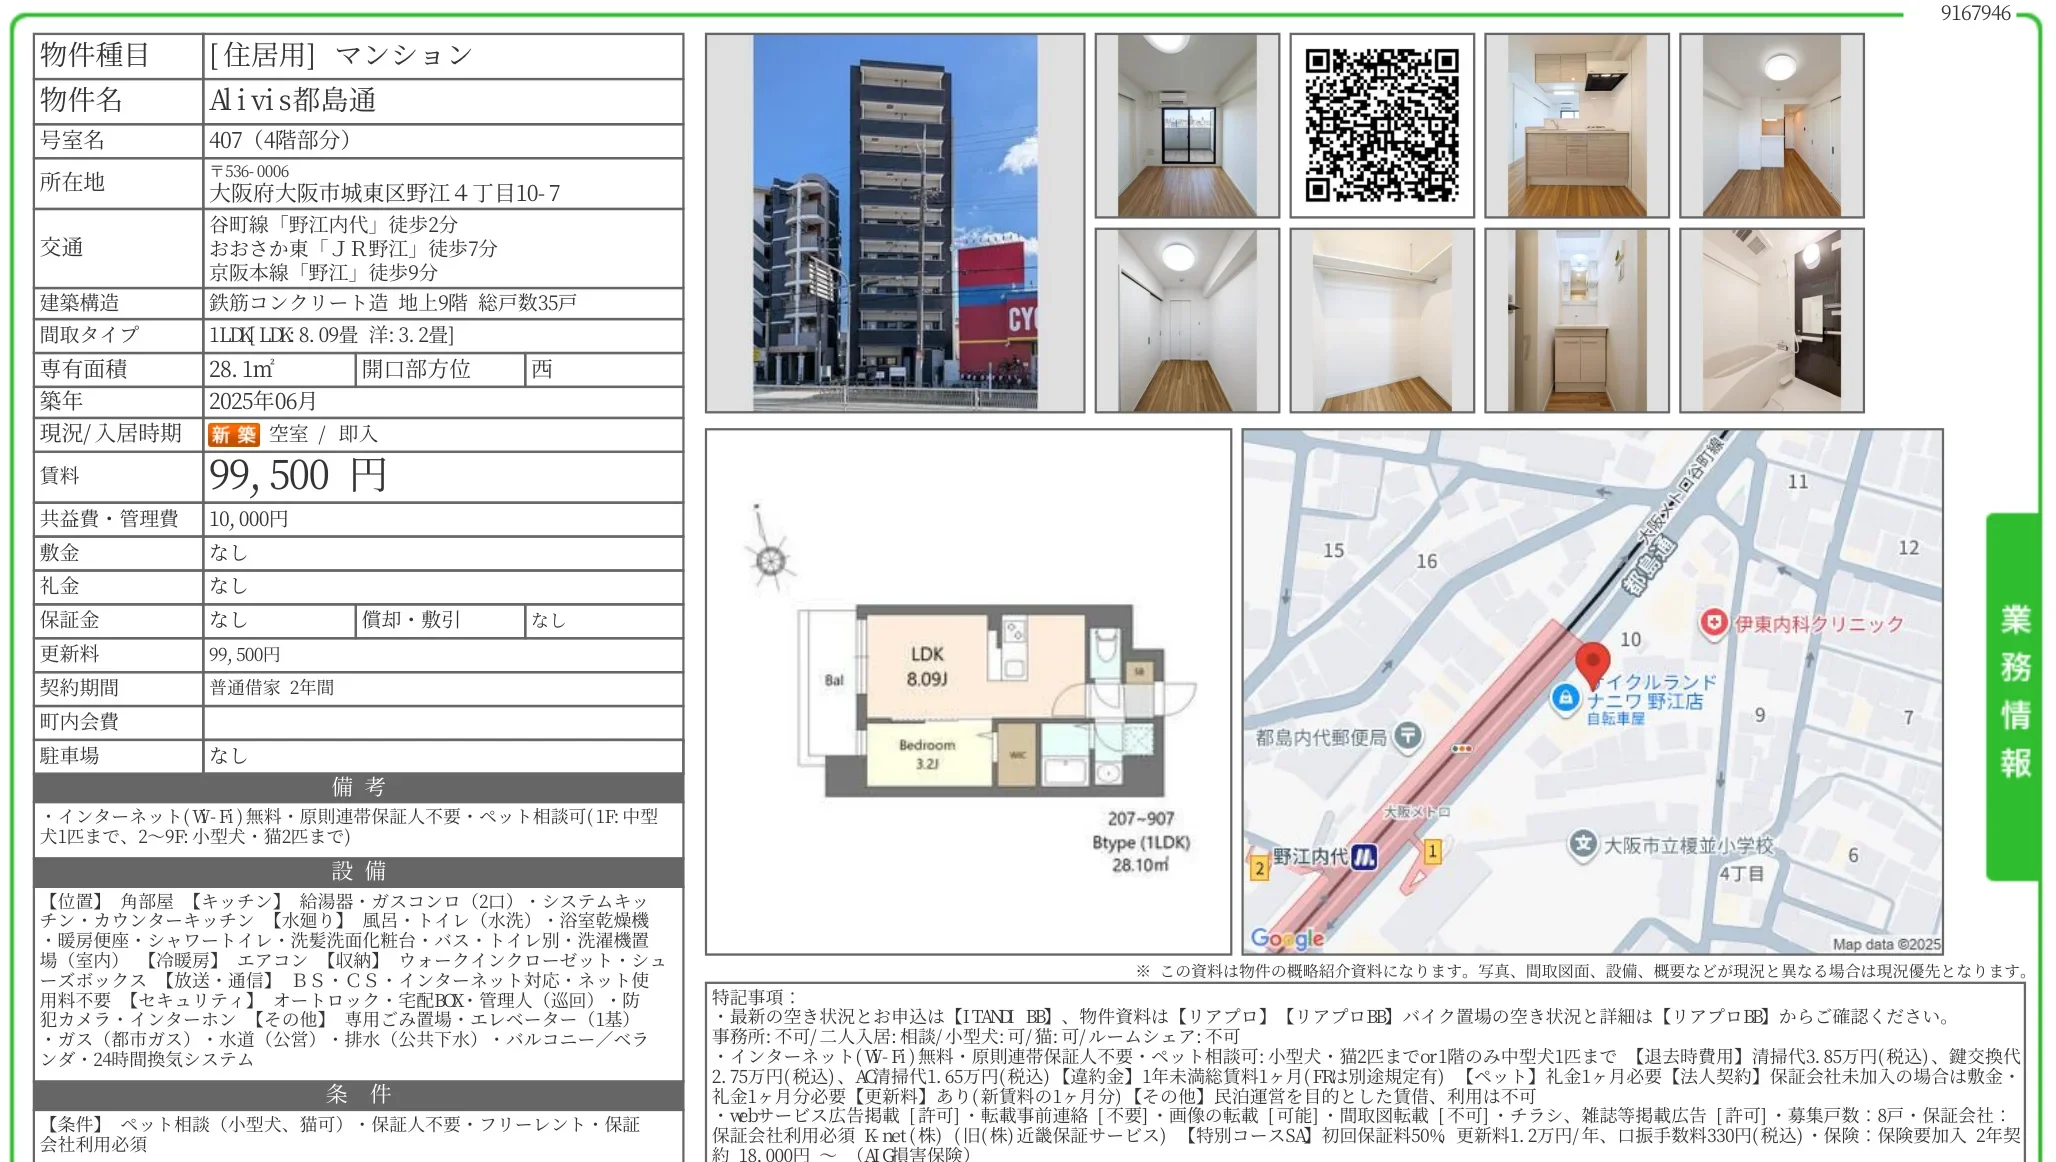Click the サイクルランドナニワ 野江店 shop marker
2056x1162 pixels.
pos(1564,700)
